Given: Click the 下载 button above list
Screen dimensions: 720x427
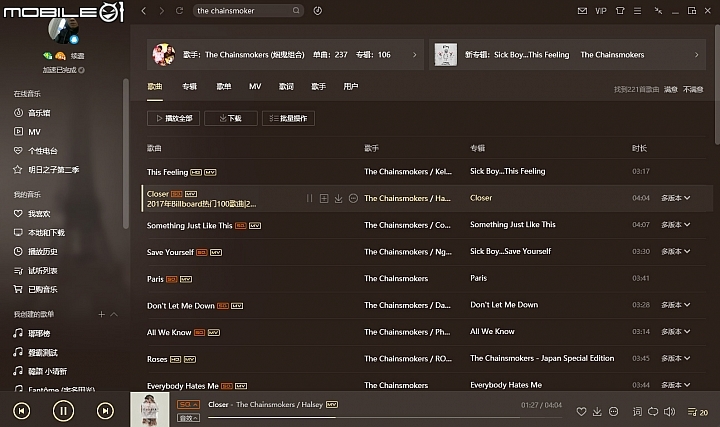Looking at the screenshot, I should (x=231, y=118).
